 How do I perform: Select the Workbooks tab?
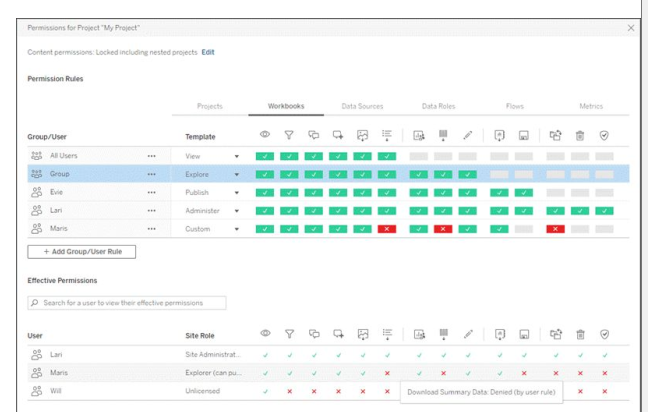coord(286,106)
